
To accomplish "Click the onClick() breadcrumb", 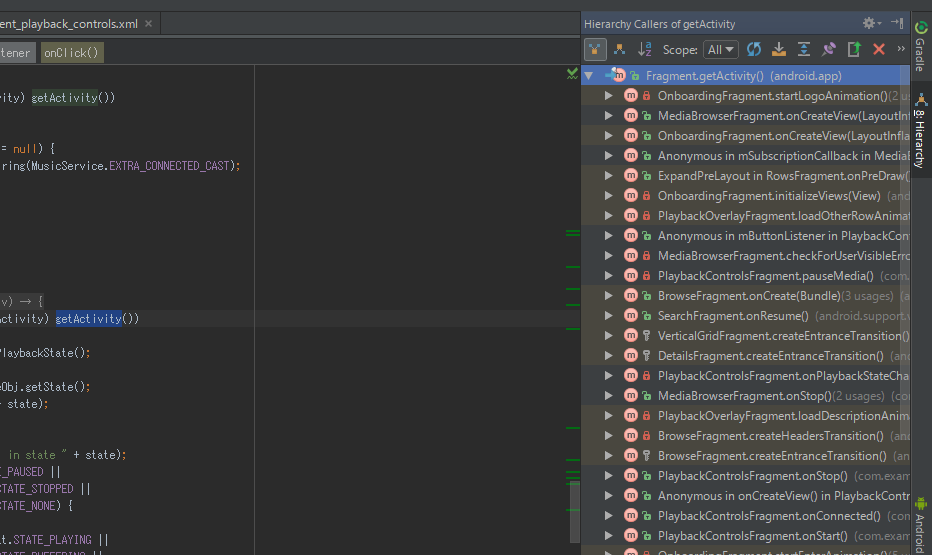I will [72, 53].
